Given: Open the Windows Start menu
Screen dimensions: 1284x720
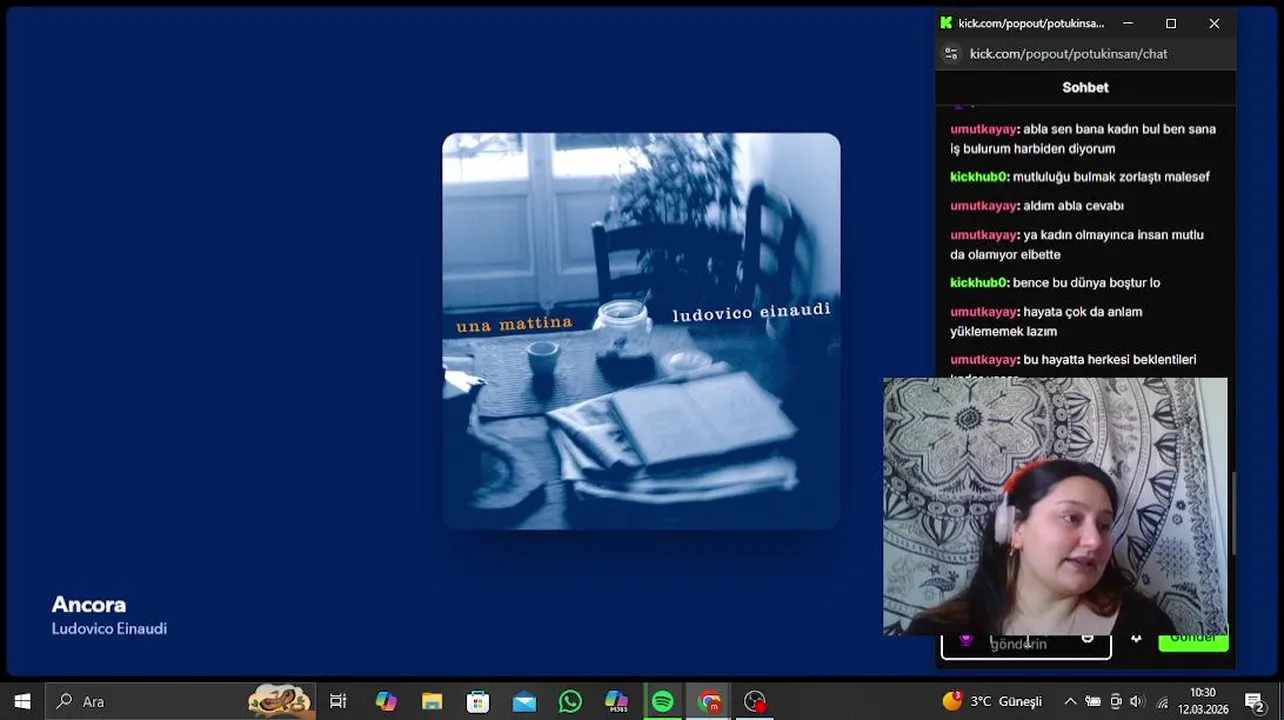Looking at the screenshot, I should (22, 701).
